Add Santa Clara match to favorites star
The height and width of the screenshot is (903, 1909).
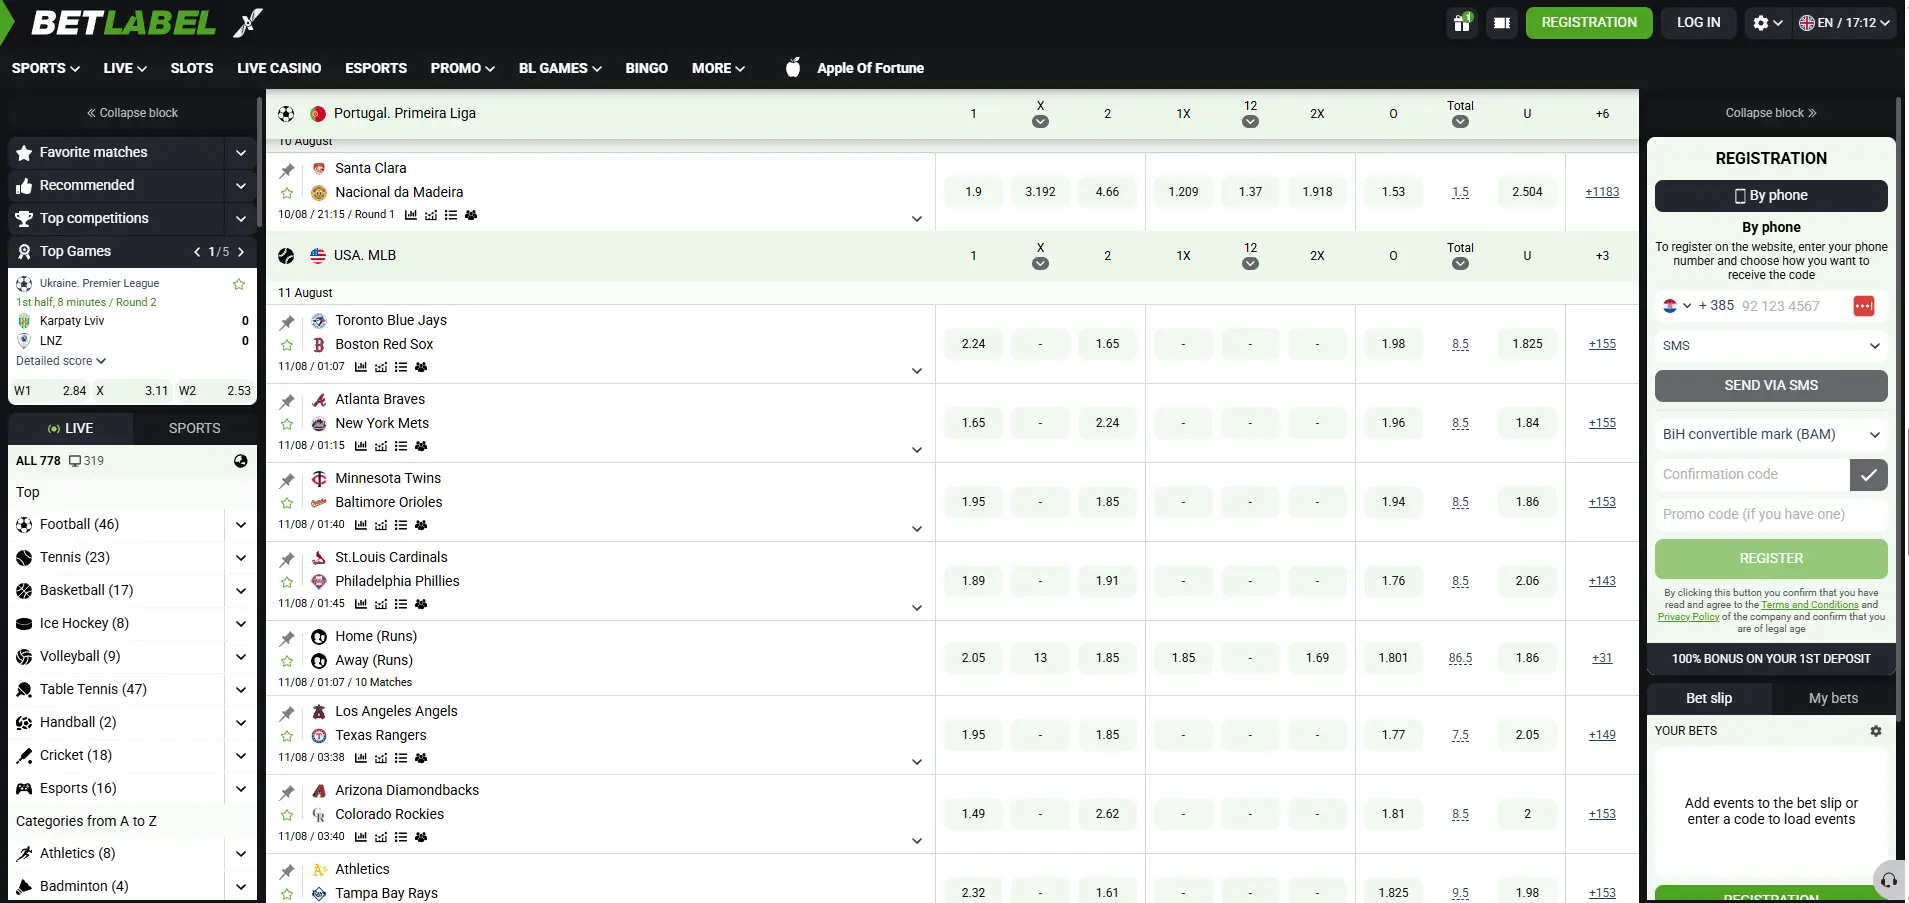[x=287, y=193]
